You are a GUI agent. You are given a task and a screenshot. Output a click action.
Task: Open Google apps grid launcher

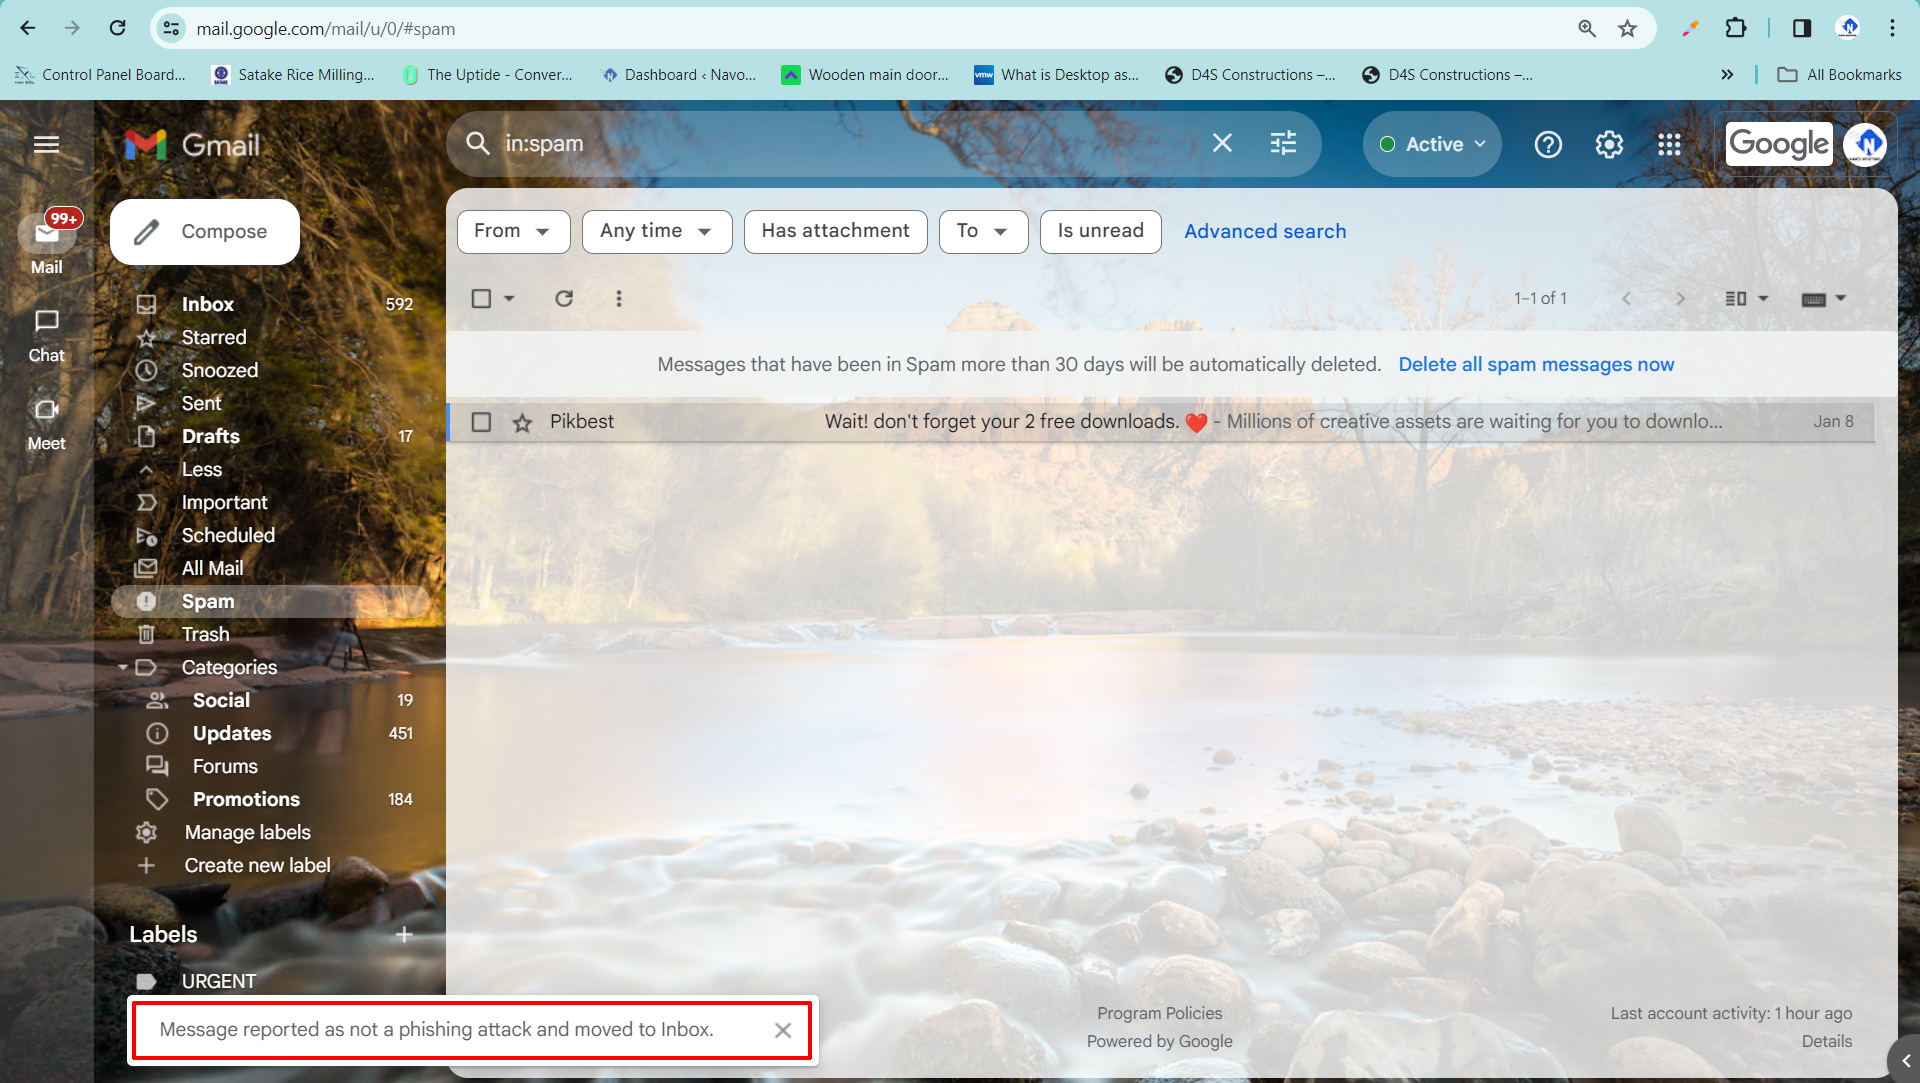tap(1669, 145)
